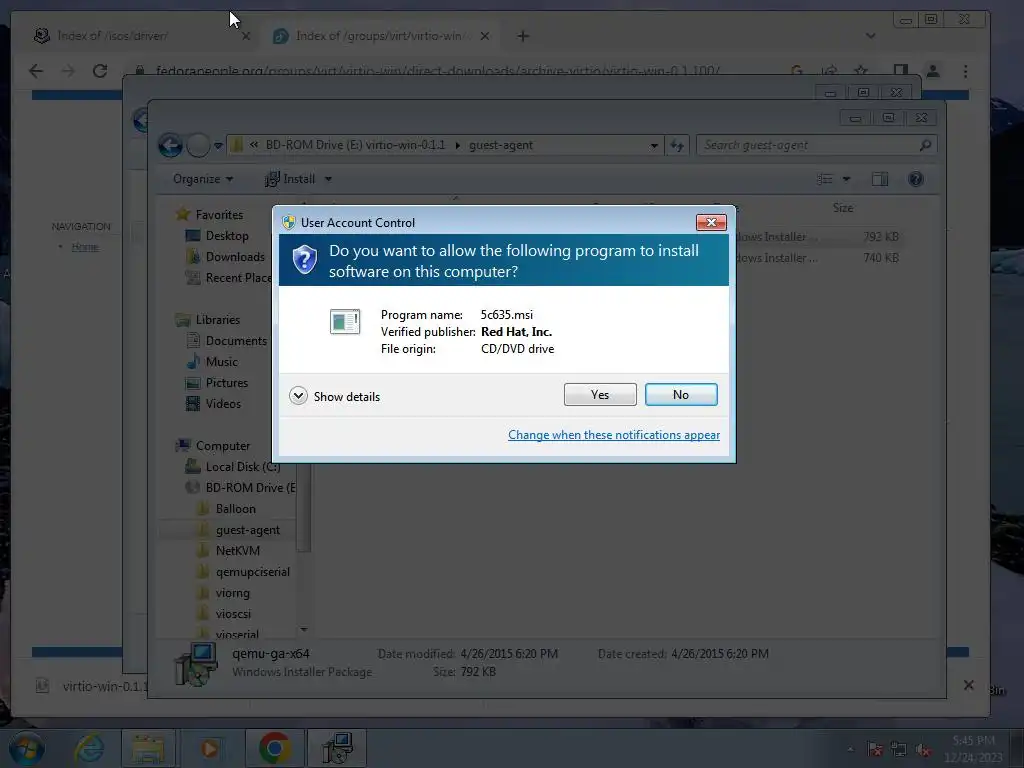Image resolution: width=1024 pixels, height=768 pixels.
Task: Open the Chrome profile icon
Action: 933,71
